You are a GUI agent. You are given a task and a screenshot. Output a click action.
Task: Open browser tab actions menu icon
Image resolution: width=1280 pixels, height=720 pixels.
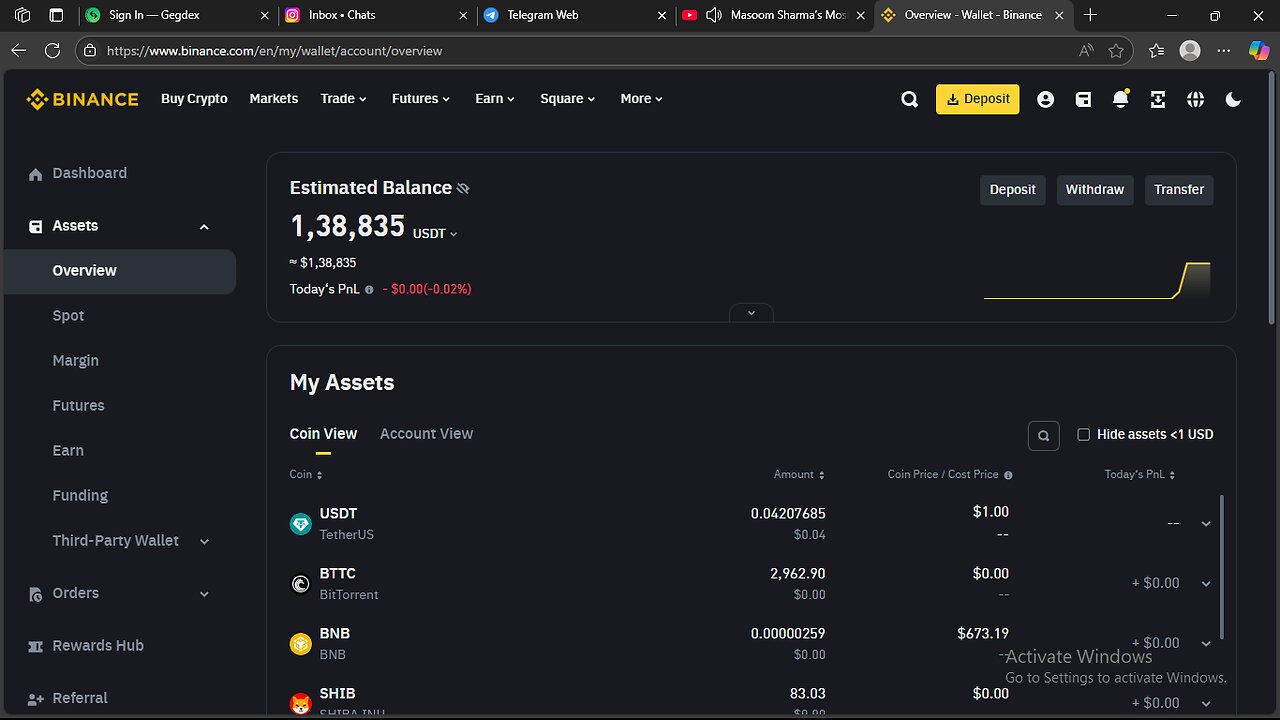[x=56, y=15]
